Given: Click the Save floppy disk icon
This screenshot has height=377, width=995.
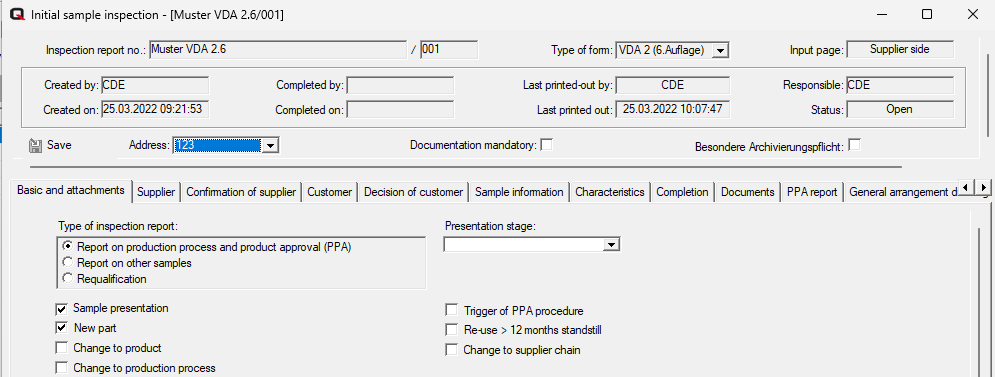Looking at the screenshot, I should pos(35,146).
